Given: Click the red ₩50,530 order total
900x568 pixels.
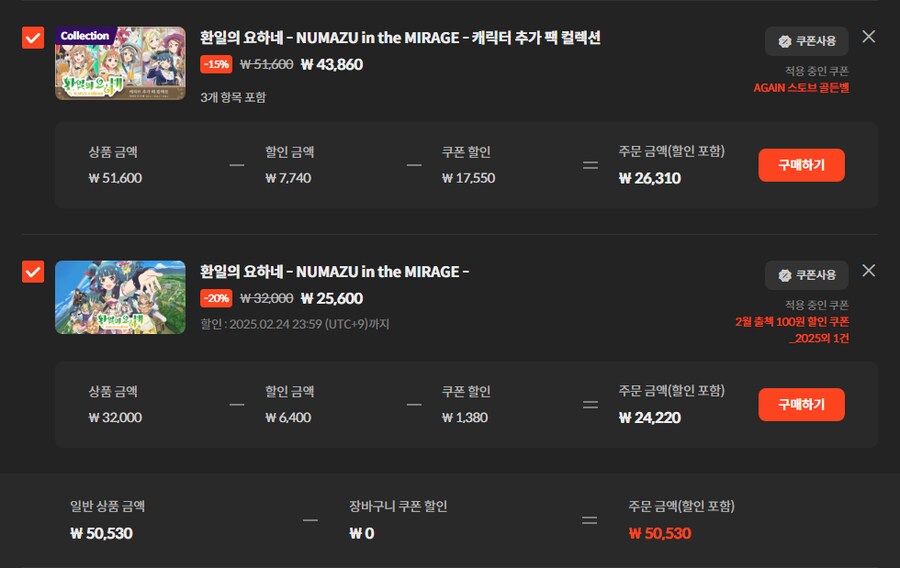Looking at the screenshot, I should click(659, 533).
